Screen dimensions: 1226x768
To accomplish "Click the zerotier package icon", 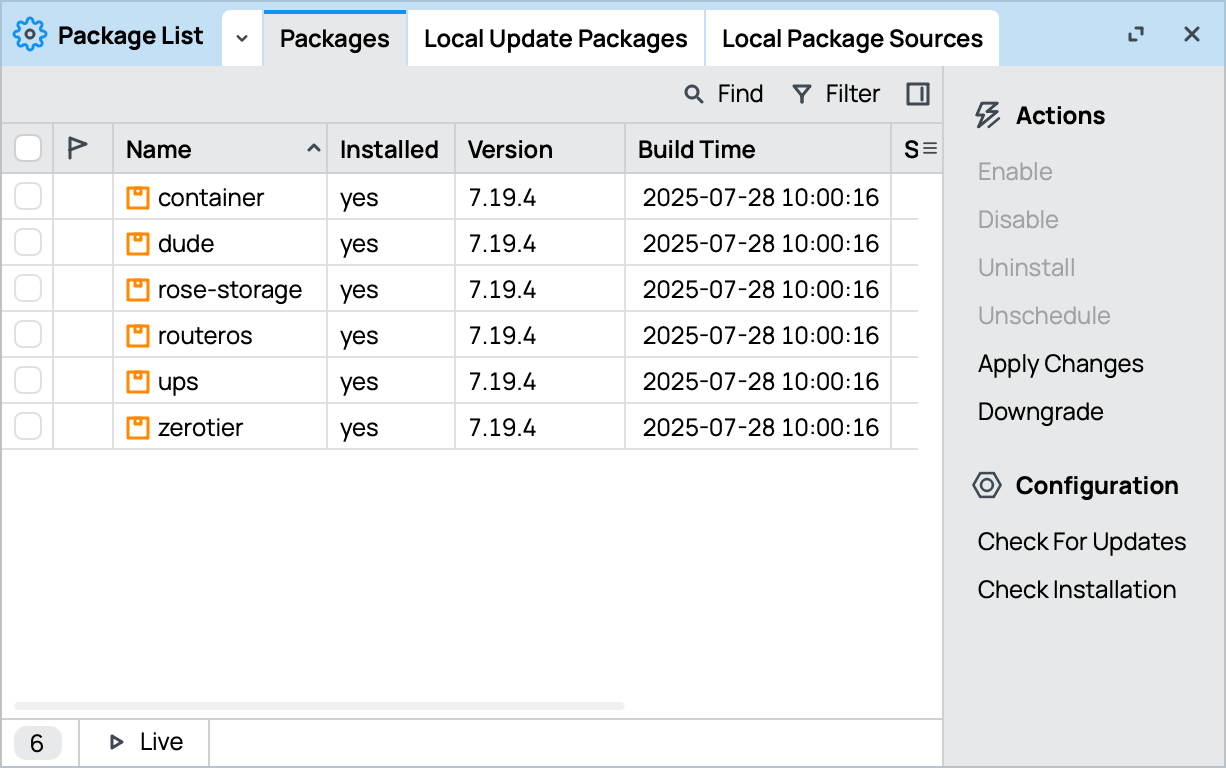I will [138, 428].
